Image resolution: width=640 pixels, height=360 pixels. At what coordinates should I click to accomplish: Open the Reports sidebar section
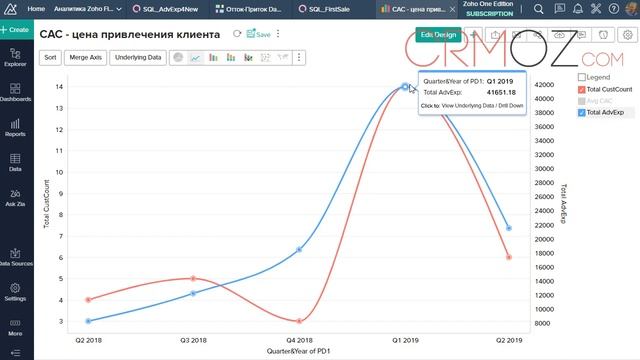click(15, 127)
